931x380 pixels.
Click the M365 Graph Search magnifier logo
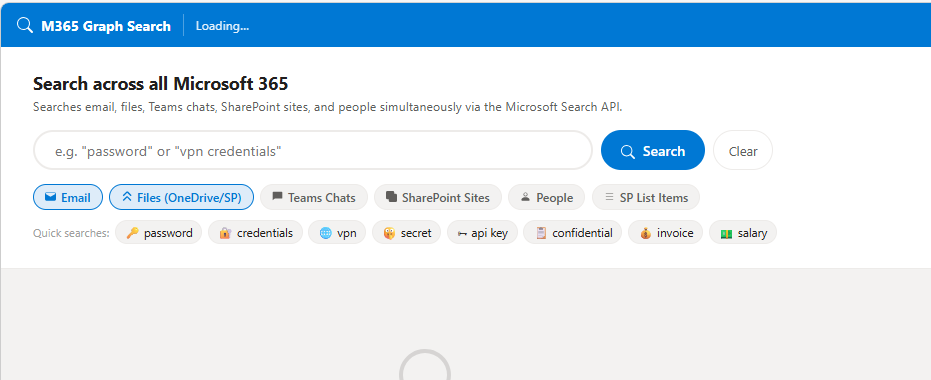coord(25,26)
